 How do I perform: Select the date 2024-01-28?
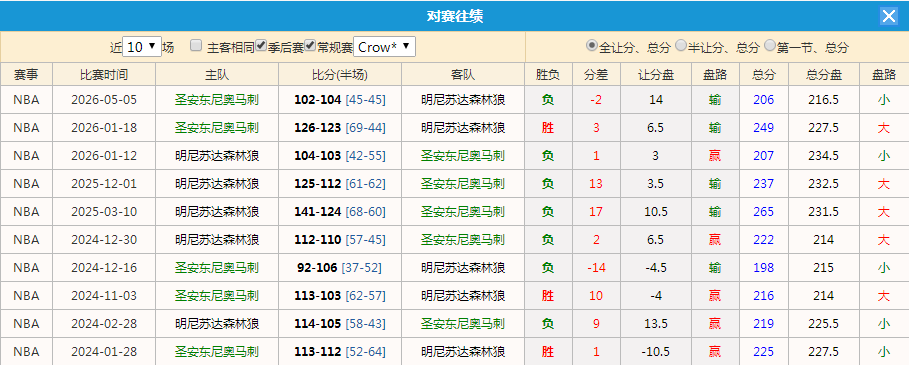(x=104, y=352)
